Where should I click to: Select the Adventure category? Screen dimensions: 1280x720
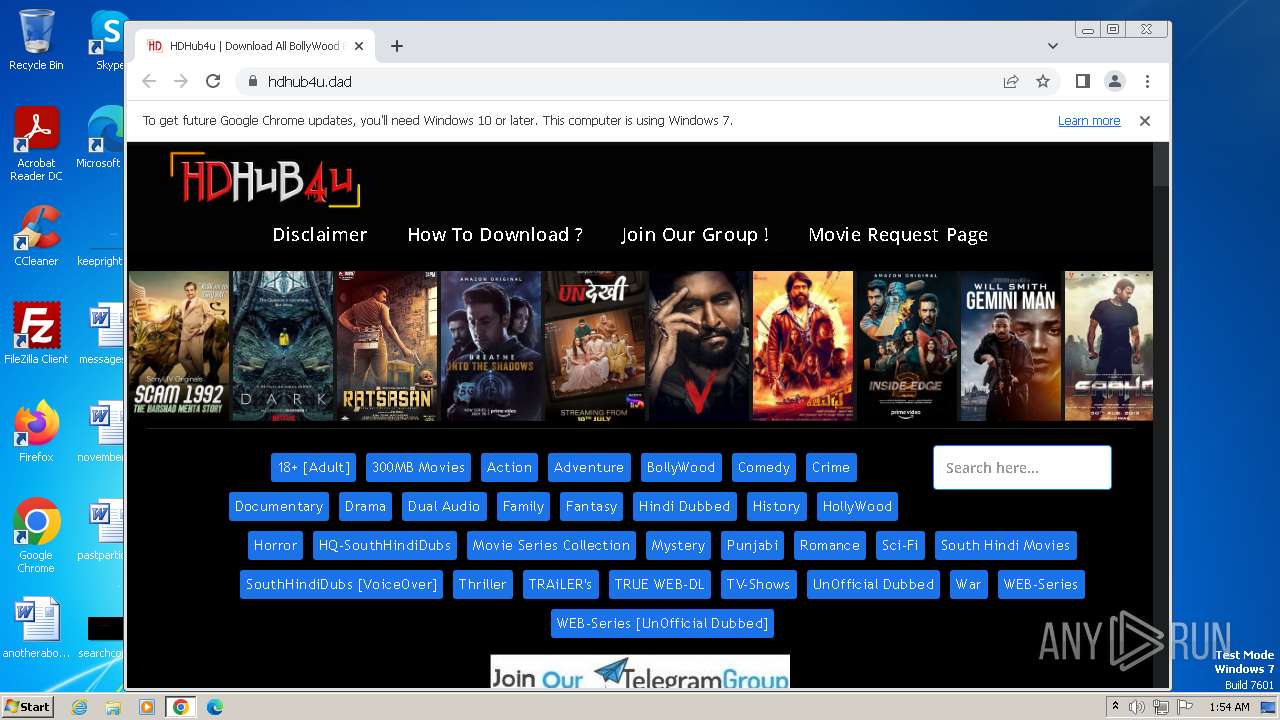589,467
